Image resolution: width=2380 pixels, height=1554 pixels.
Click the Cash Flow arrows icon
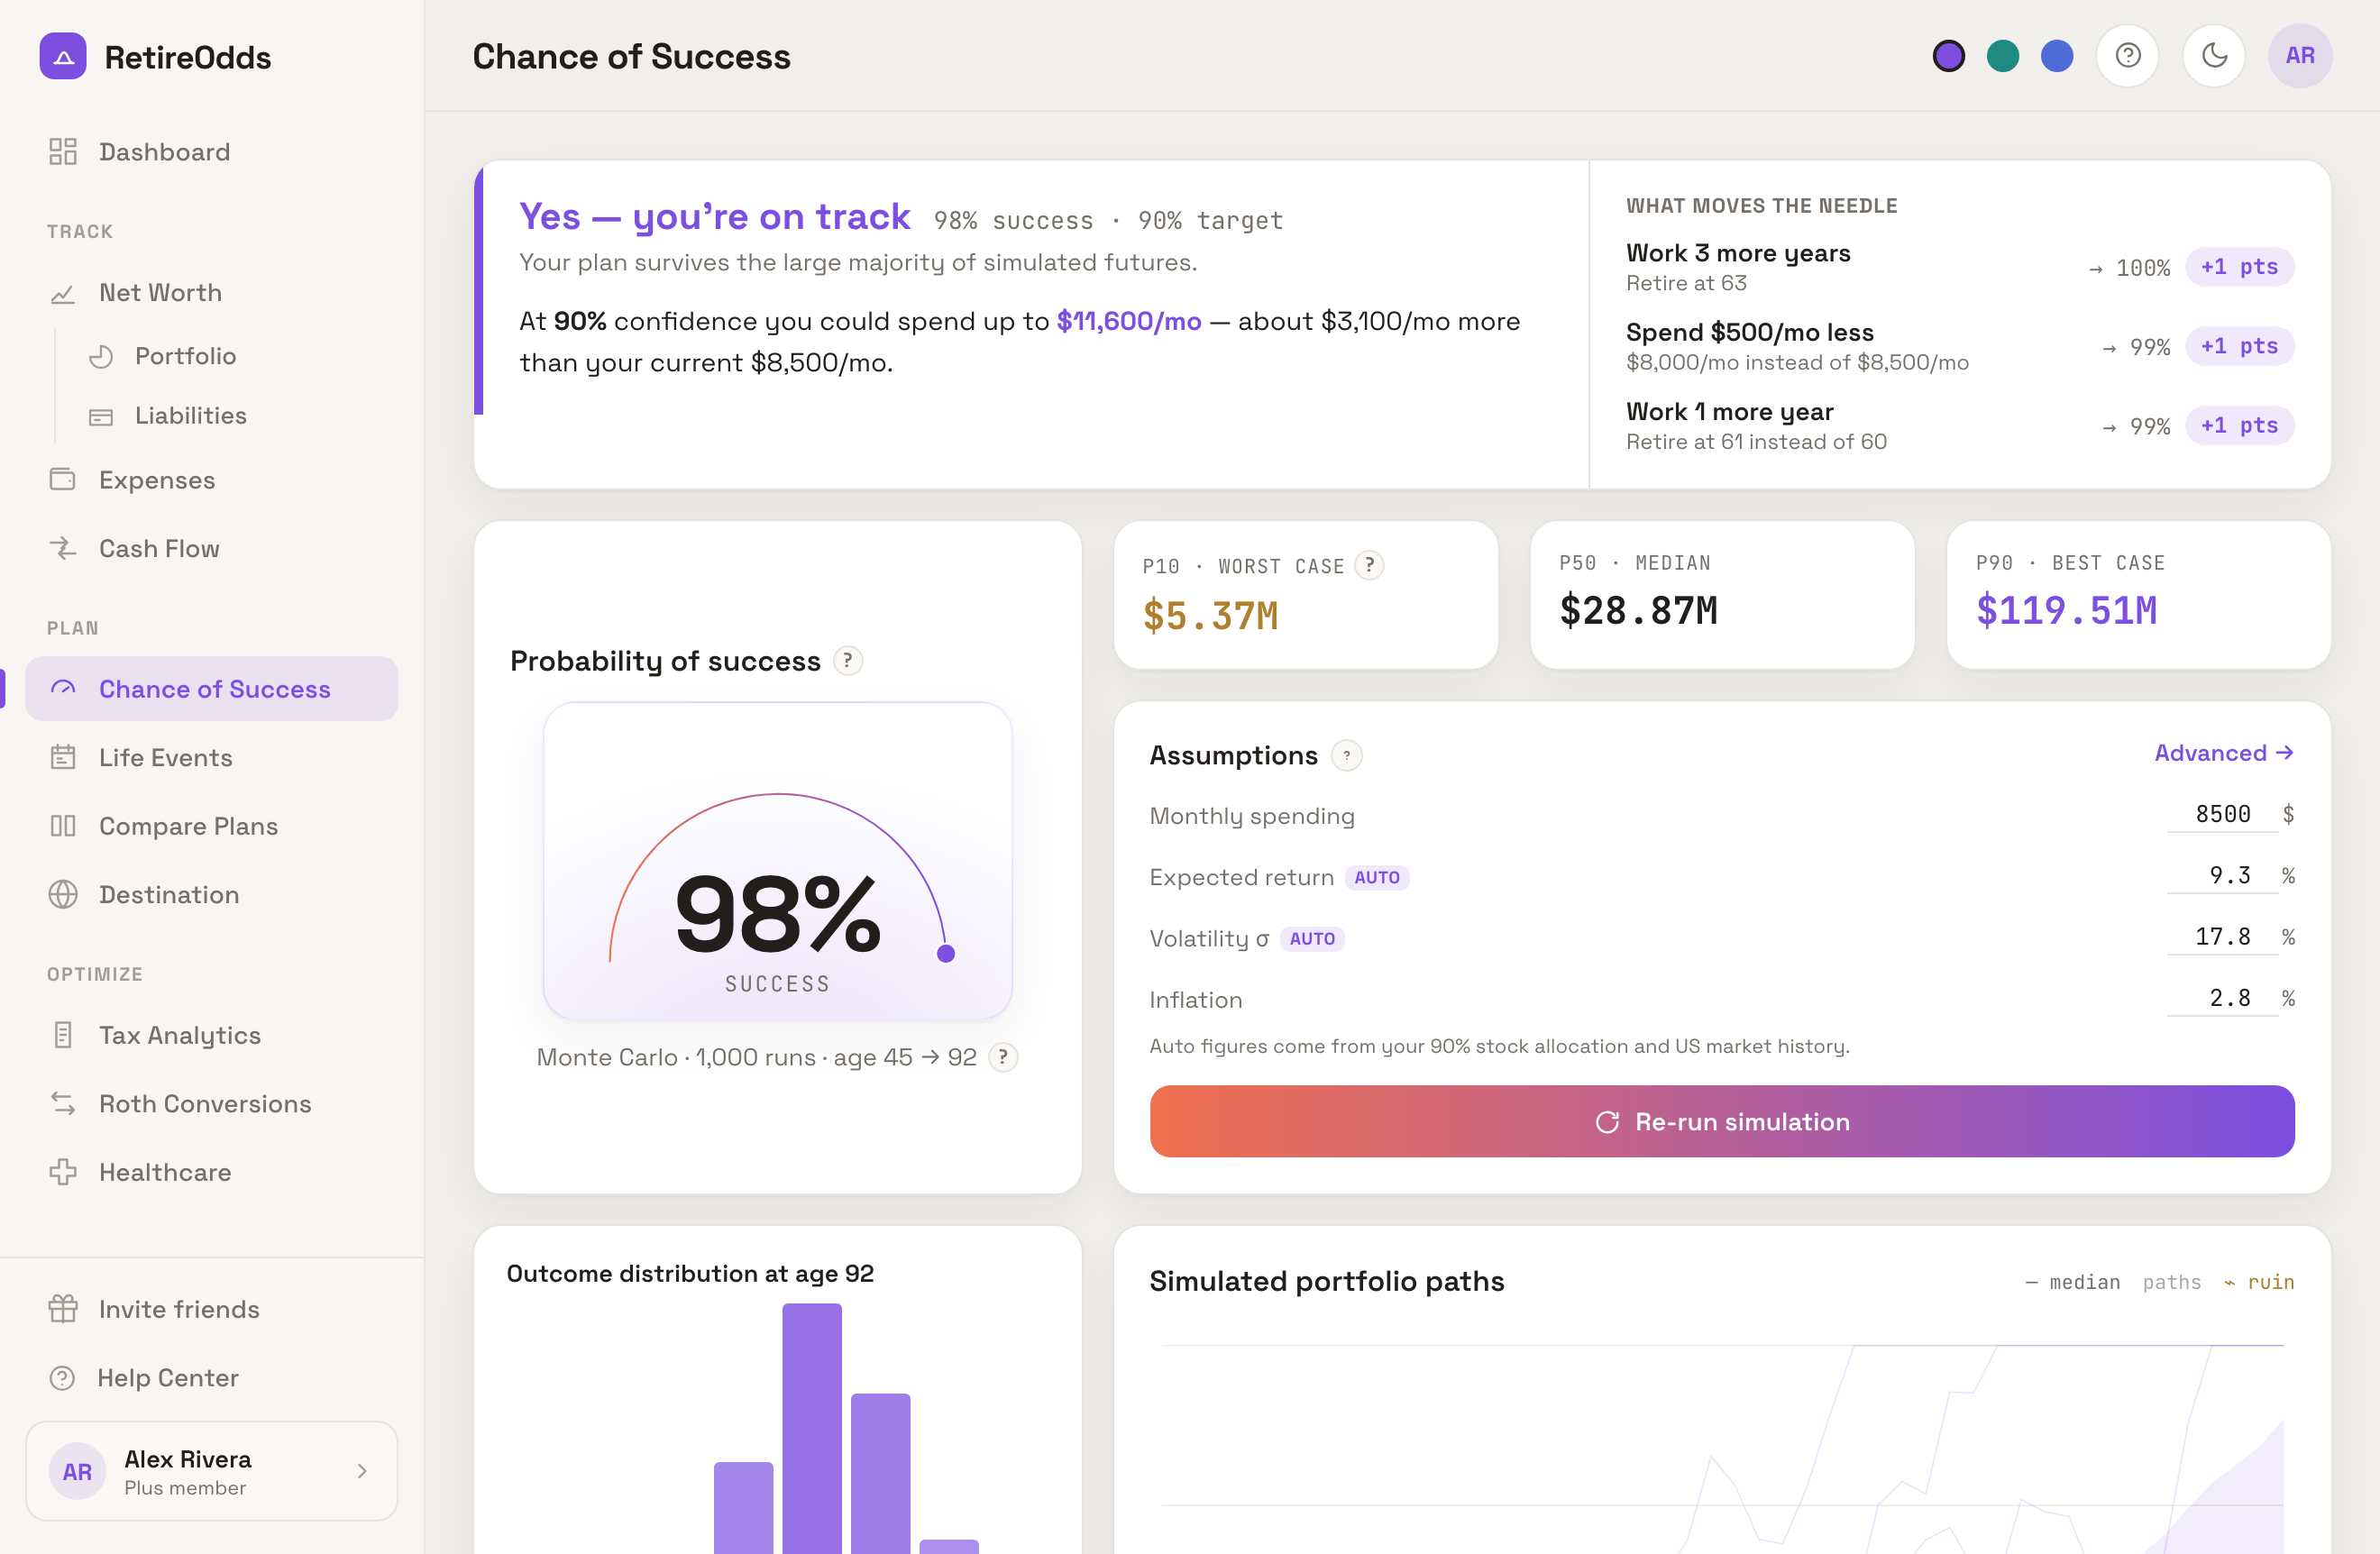(x=63, y=548)
